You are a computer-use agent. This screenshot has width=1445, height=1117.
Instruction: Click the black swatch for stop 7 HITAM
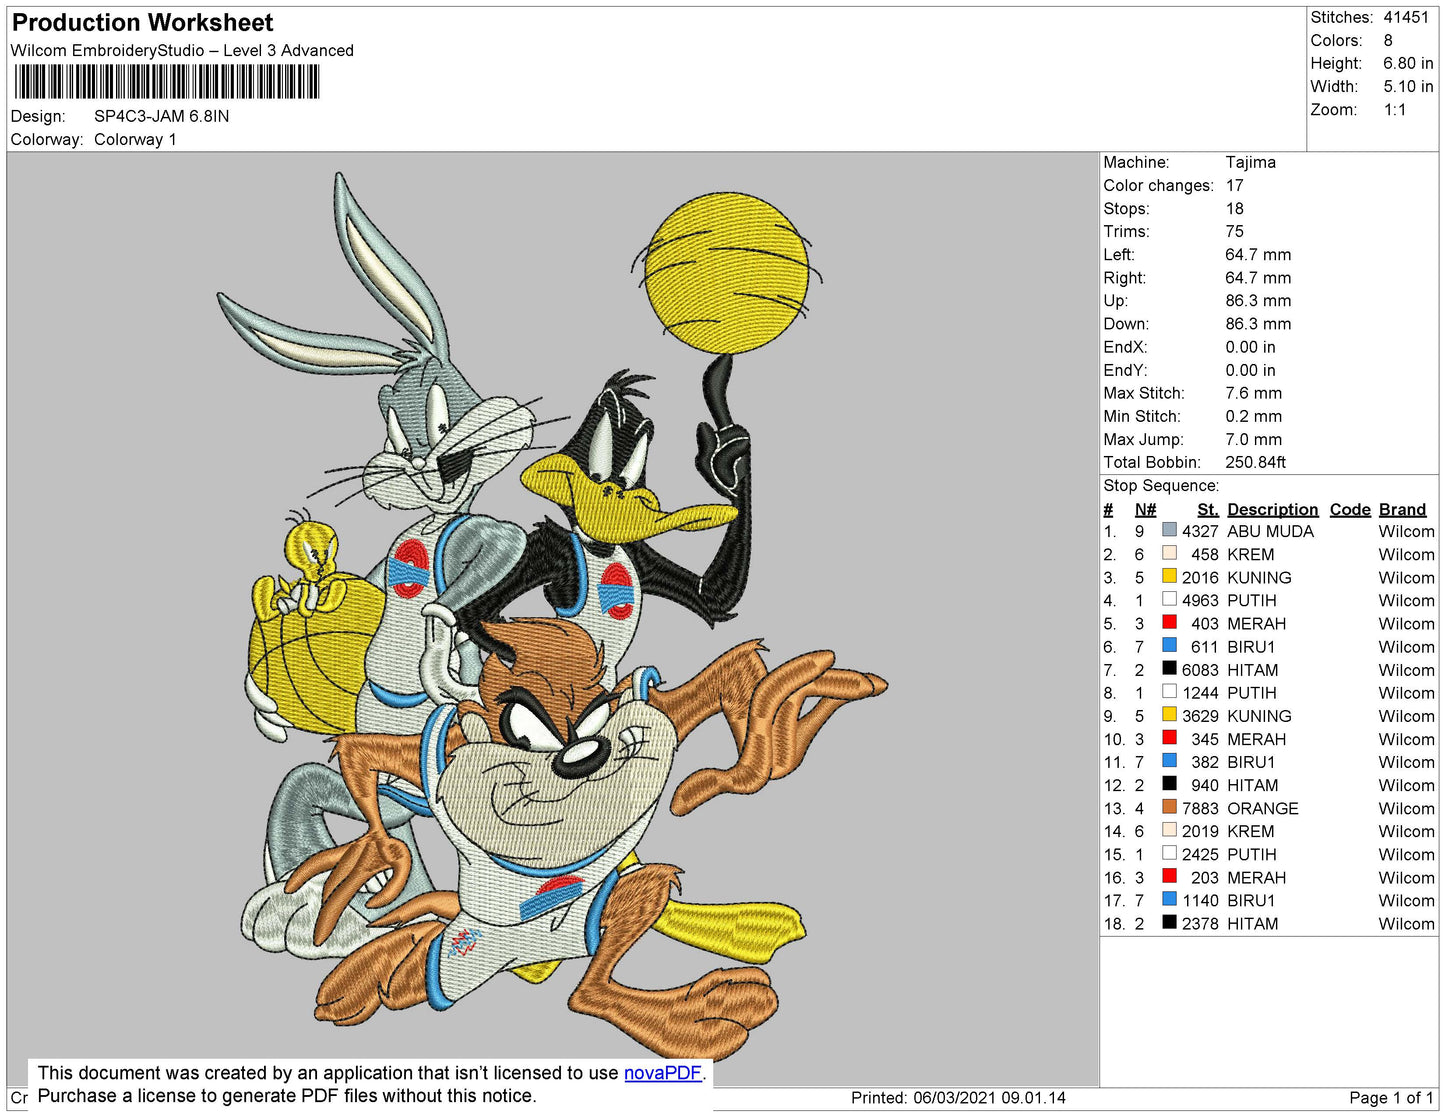pos(1169,668)
